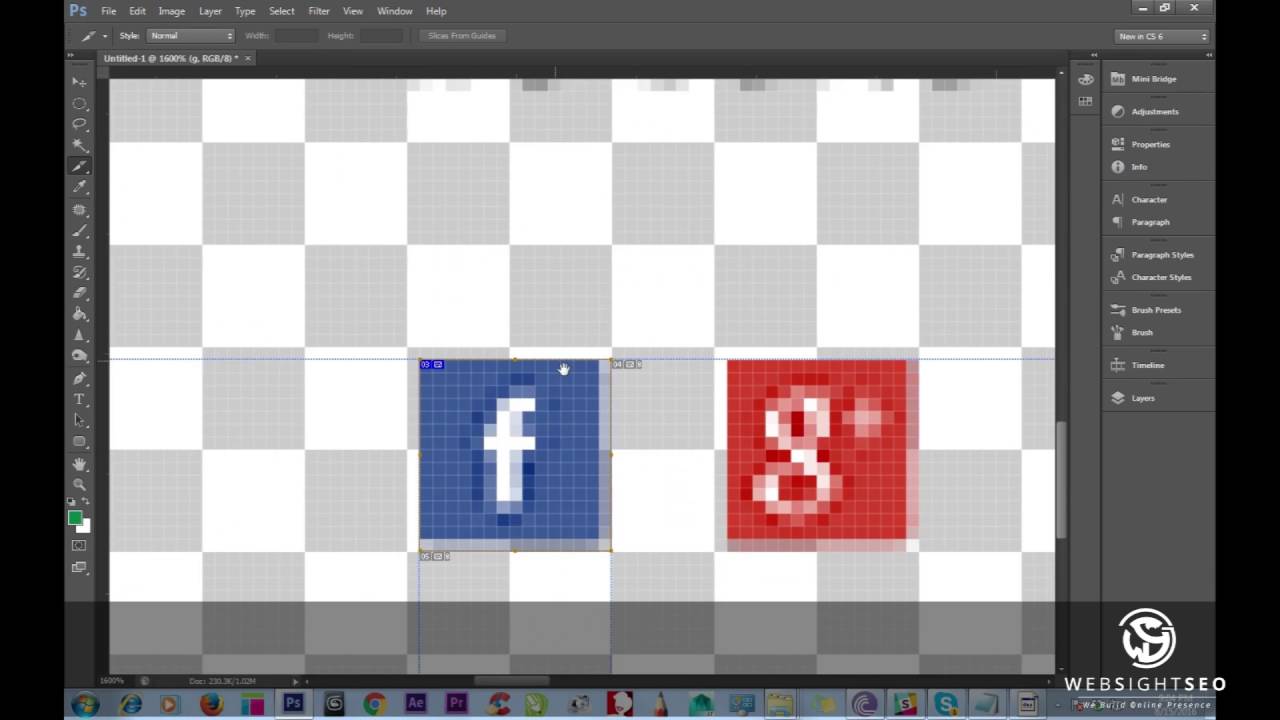Select the Slice tool in toolbox

[79, 166]
